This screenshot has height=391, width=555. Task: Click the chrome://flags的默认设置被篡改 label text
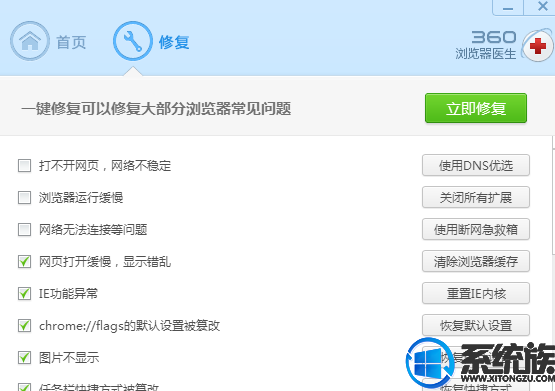point(130,326)
